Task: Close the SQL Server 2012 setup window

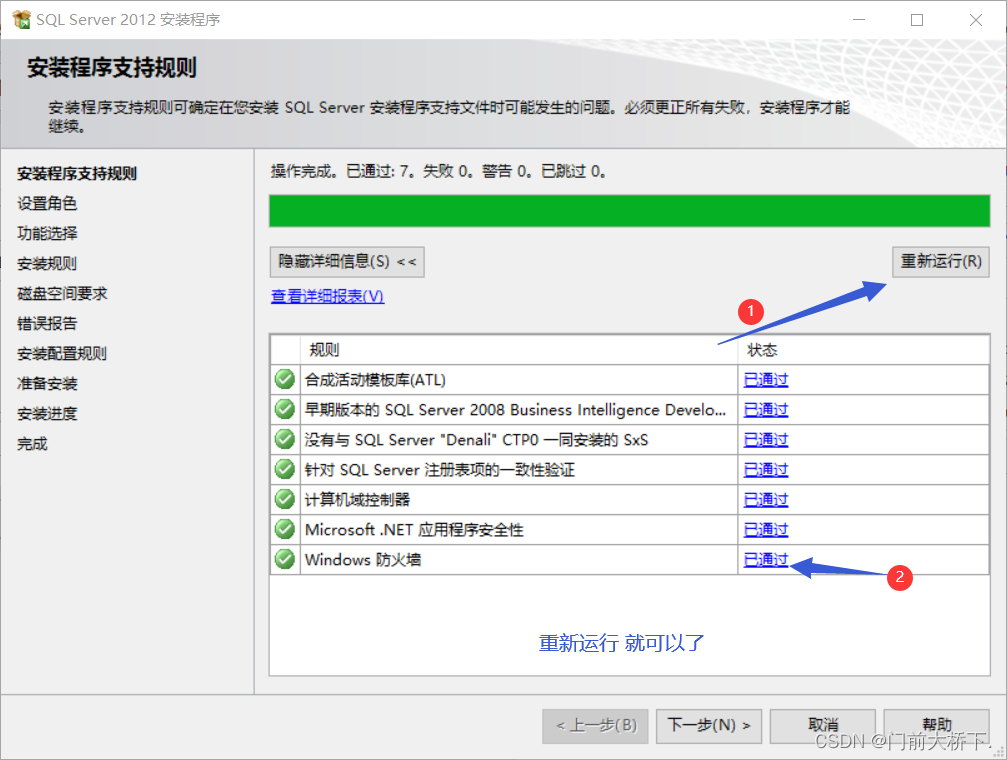Action: [976, 20]
